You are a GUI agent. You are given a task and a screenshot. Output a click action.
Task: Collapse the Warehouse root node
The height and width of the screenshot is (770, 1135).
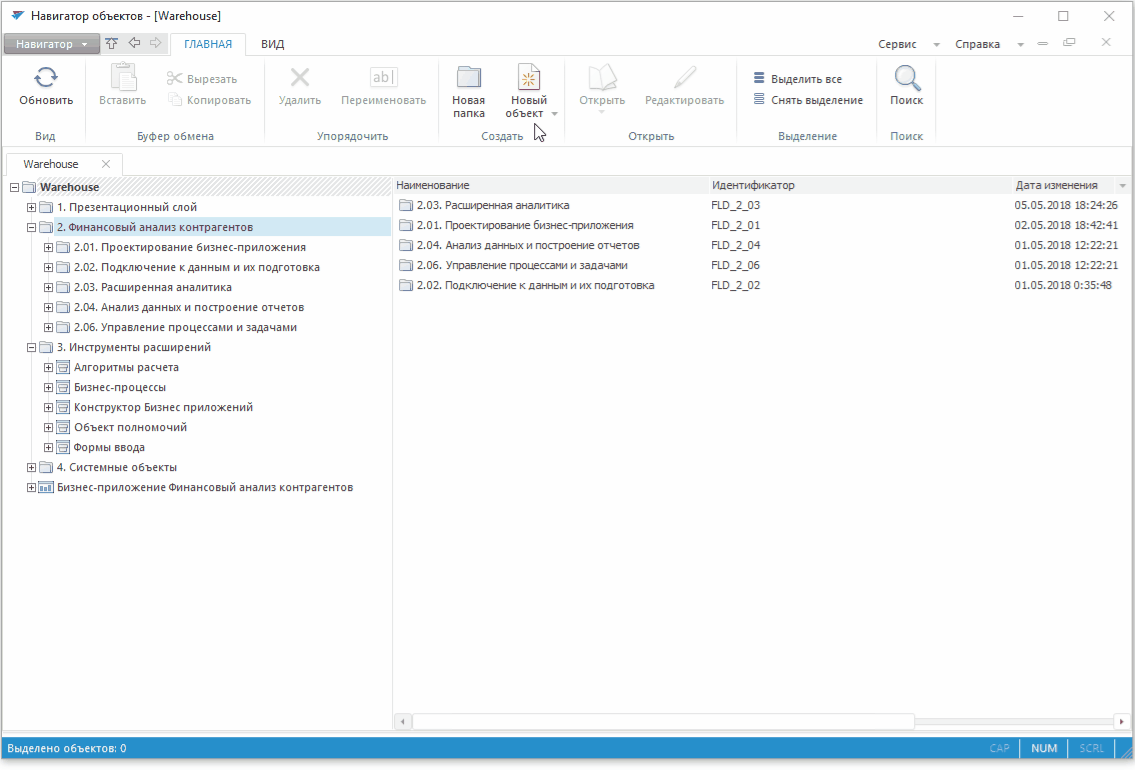pyautogui.click(x=14, y=187)
